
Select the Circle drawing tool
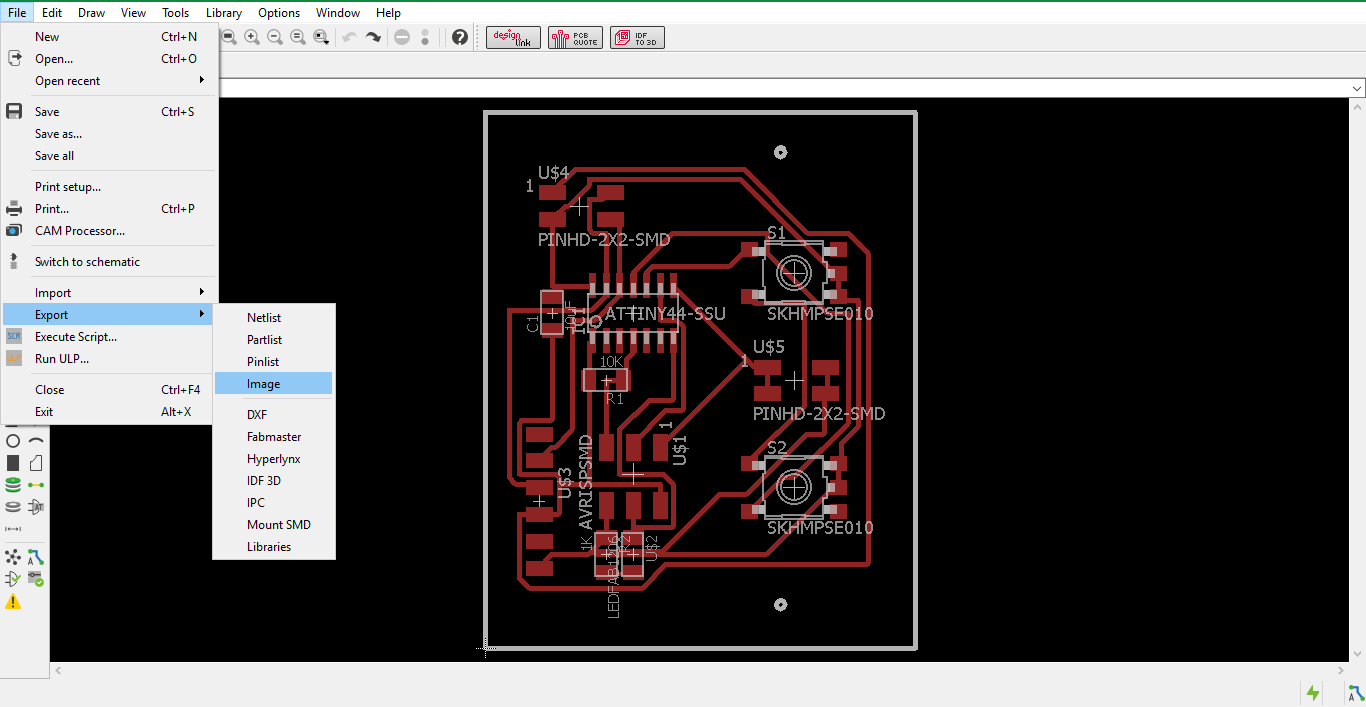13,441
